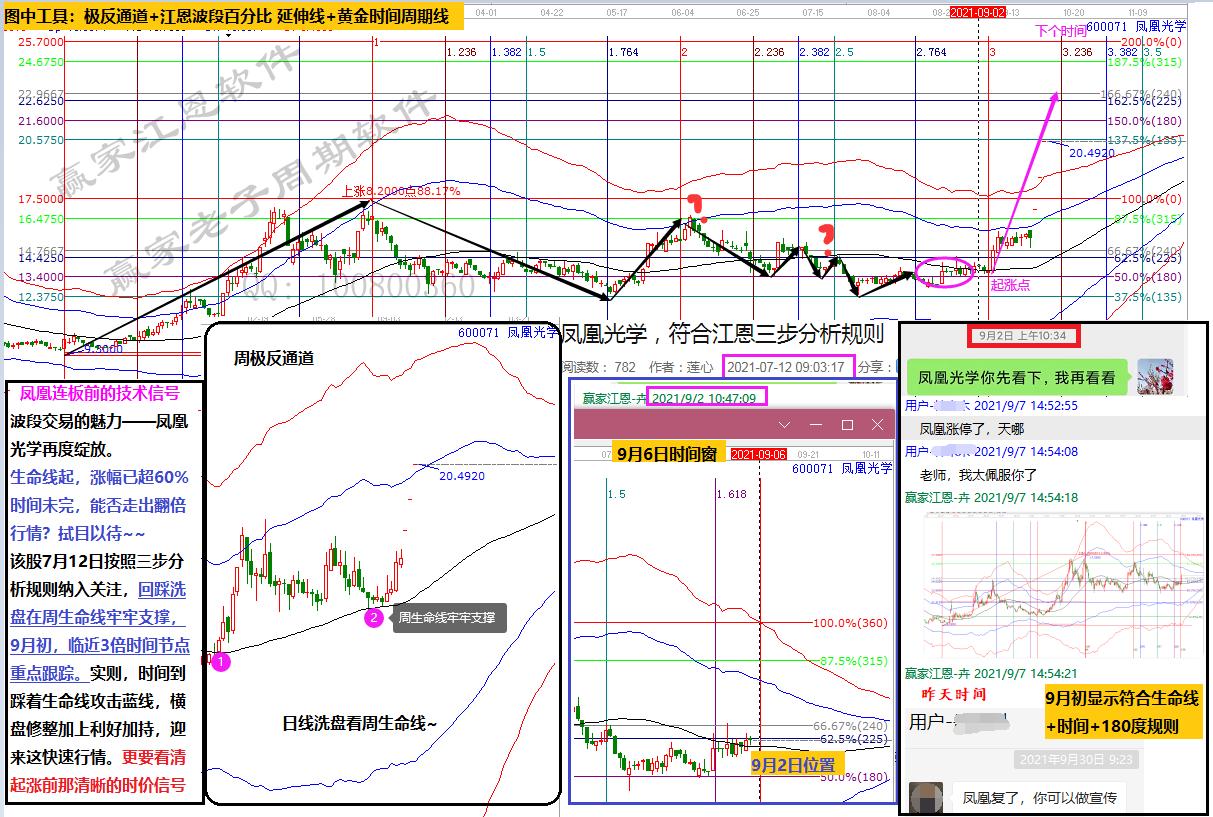Select the red 2021-09-02 date marker
This screenshot has width=1213, height=817.
tap(978, 12)
